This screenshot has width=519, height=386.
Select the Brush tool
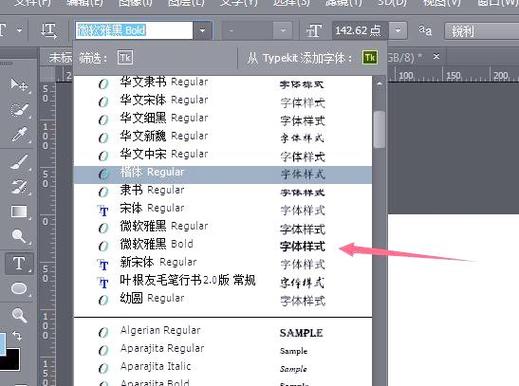[18, 161]
